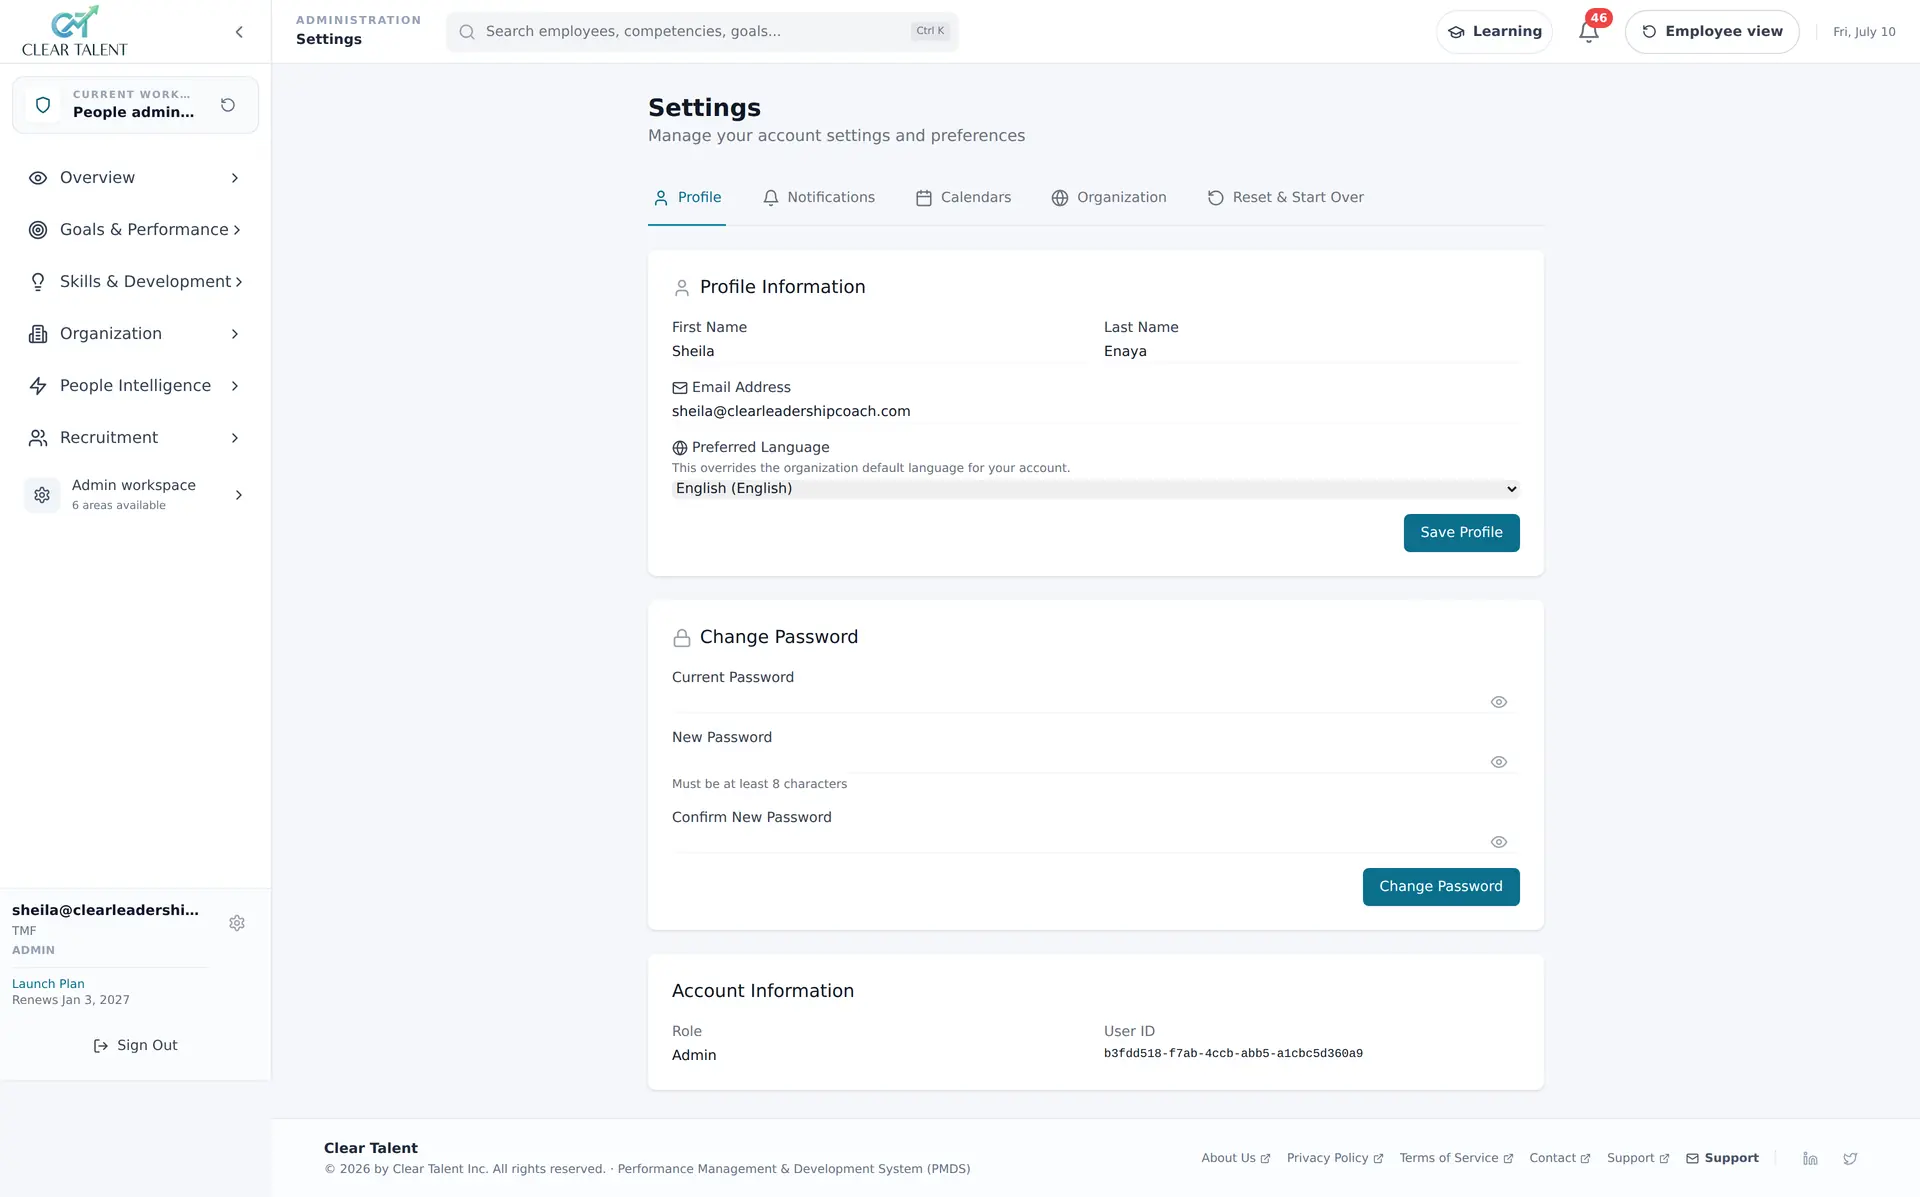Expand the Admin workspace chevron
This screenshot has height=1197, width=1920.
coord(239,495)
